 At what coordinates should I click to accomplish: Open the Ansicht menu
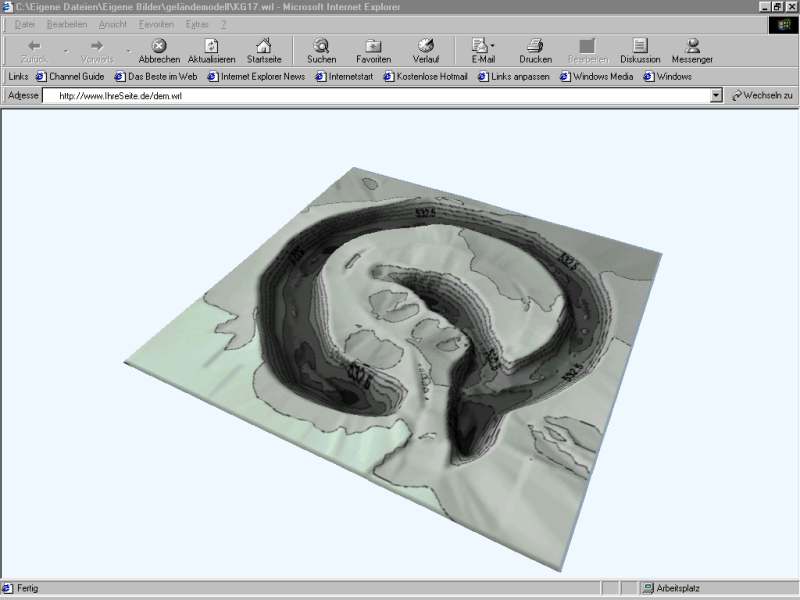[x=112, y=23]
